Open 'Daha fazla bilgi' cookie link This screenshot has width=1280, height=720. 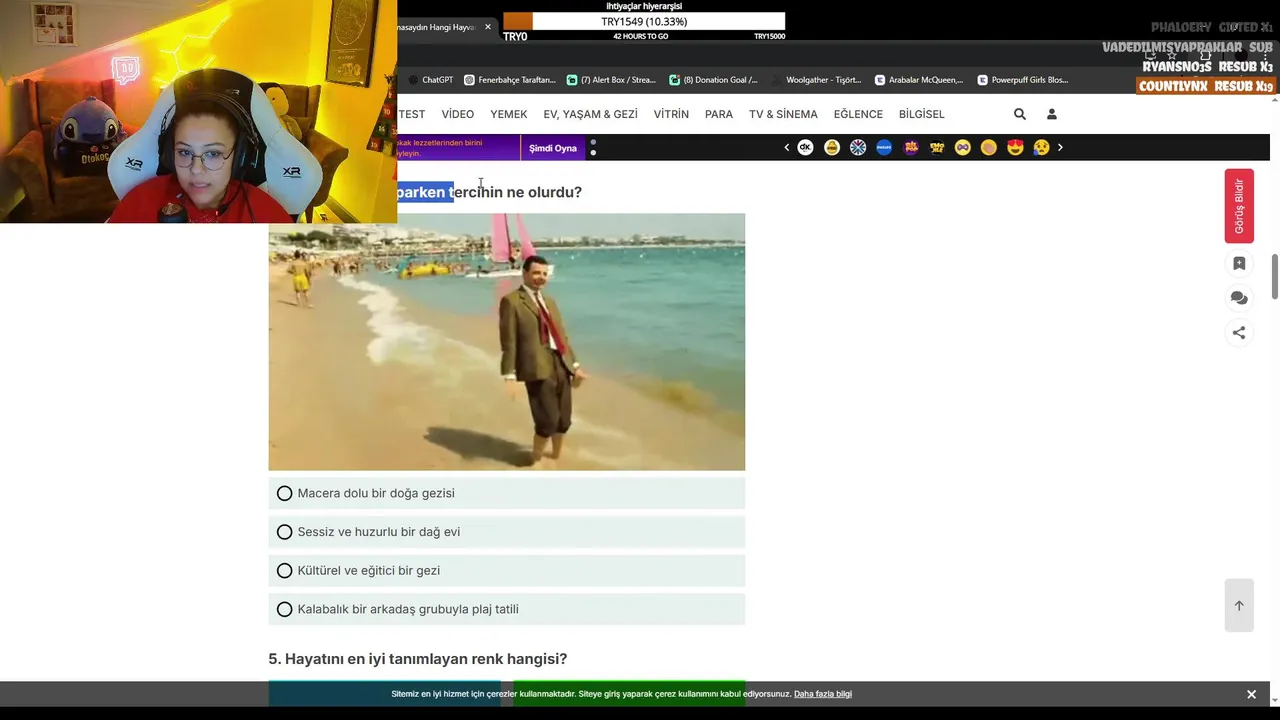pos(823,694)
